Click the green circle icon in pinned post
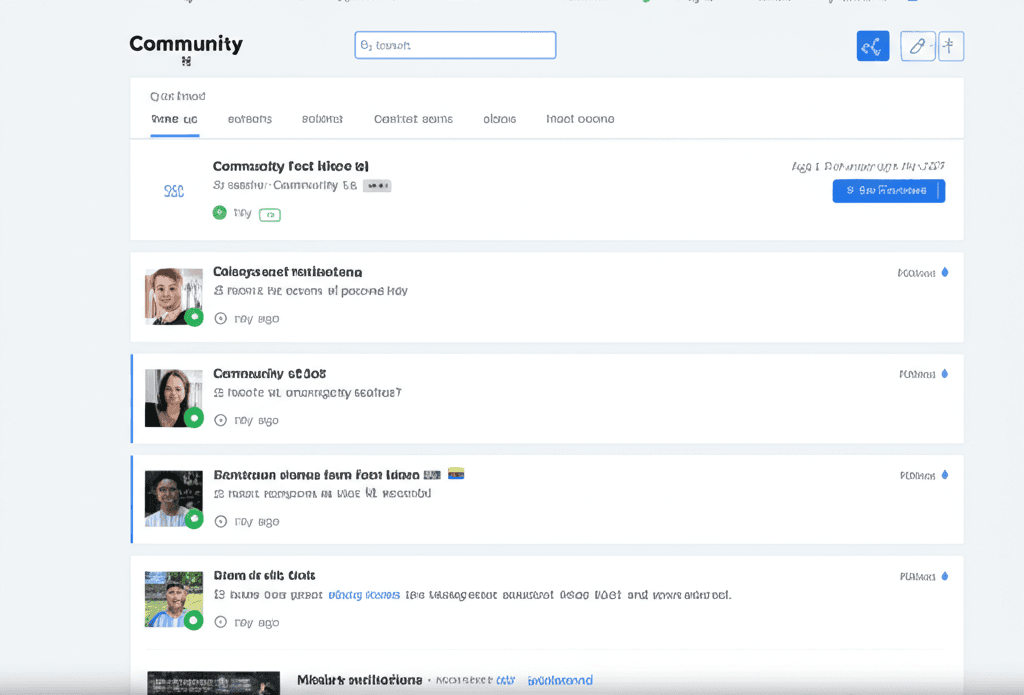Image resolution: width=1024 pixels, height=695 pixels. click(x=220, y=213)
